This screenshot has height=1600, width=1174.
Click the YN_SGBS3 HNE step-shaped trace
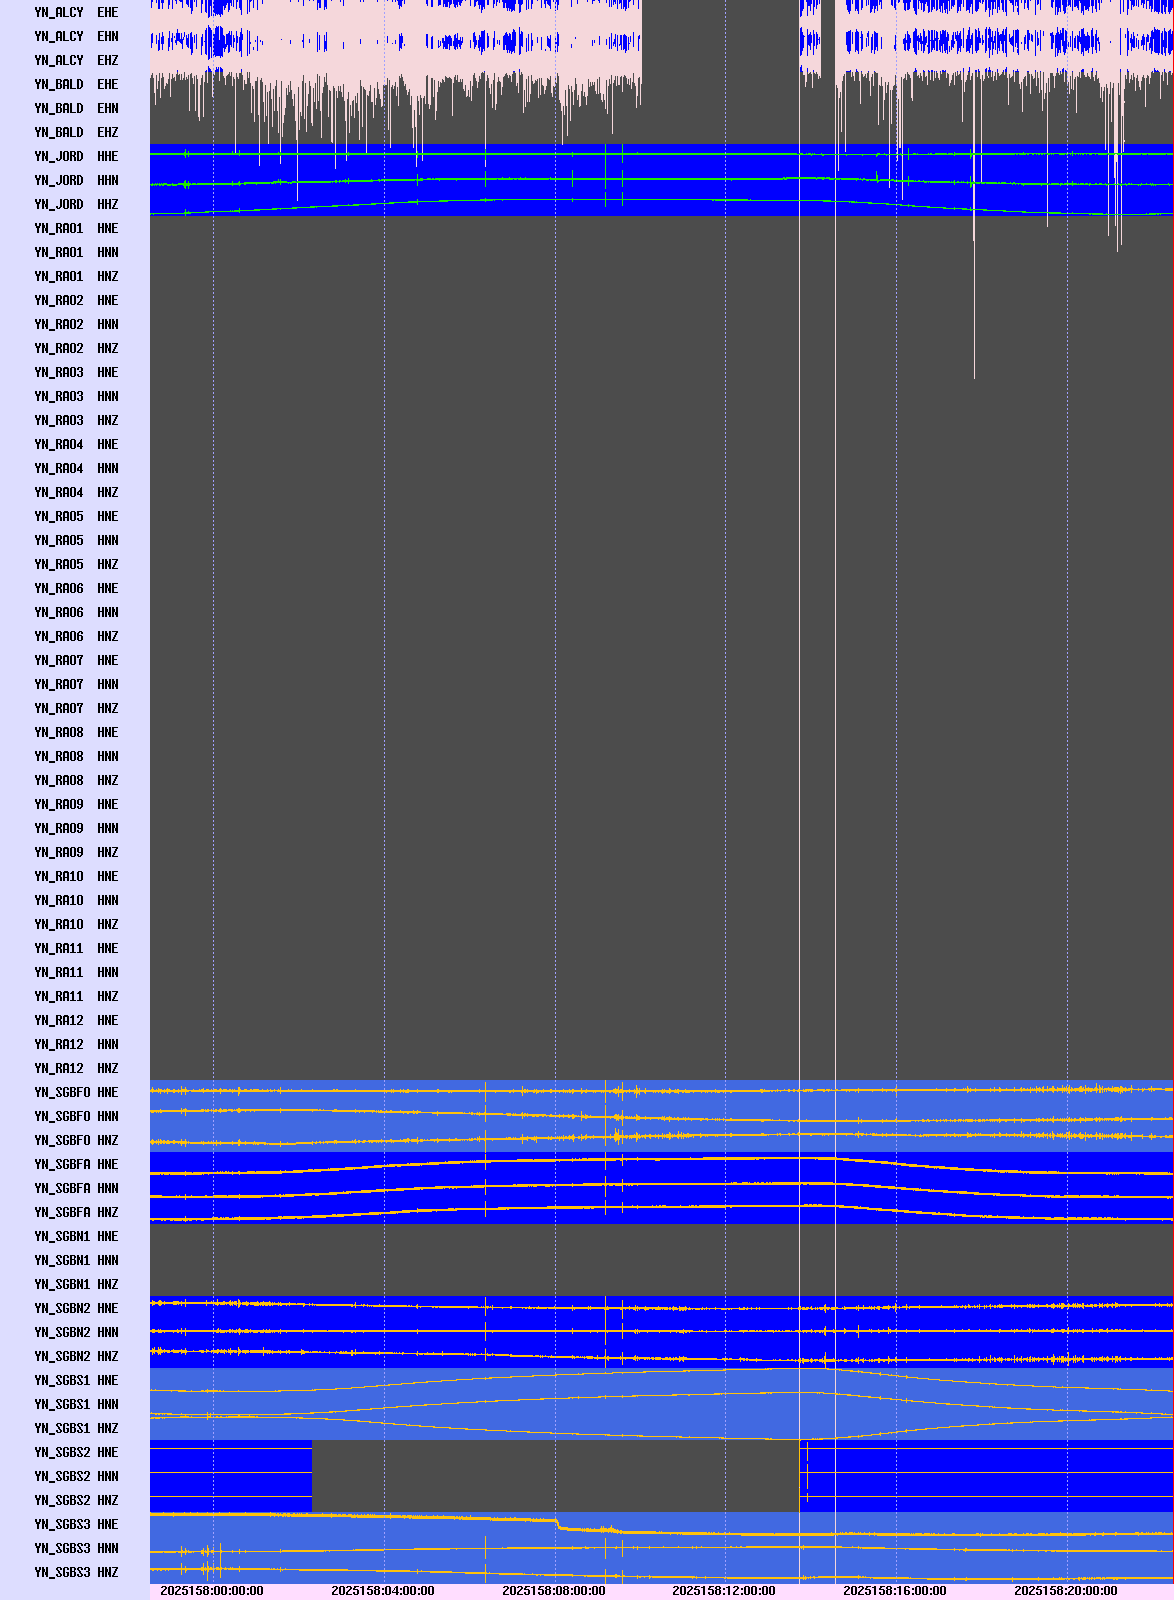tap(660, 1525)
